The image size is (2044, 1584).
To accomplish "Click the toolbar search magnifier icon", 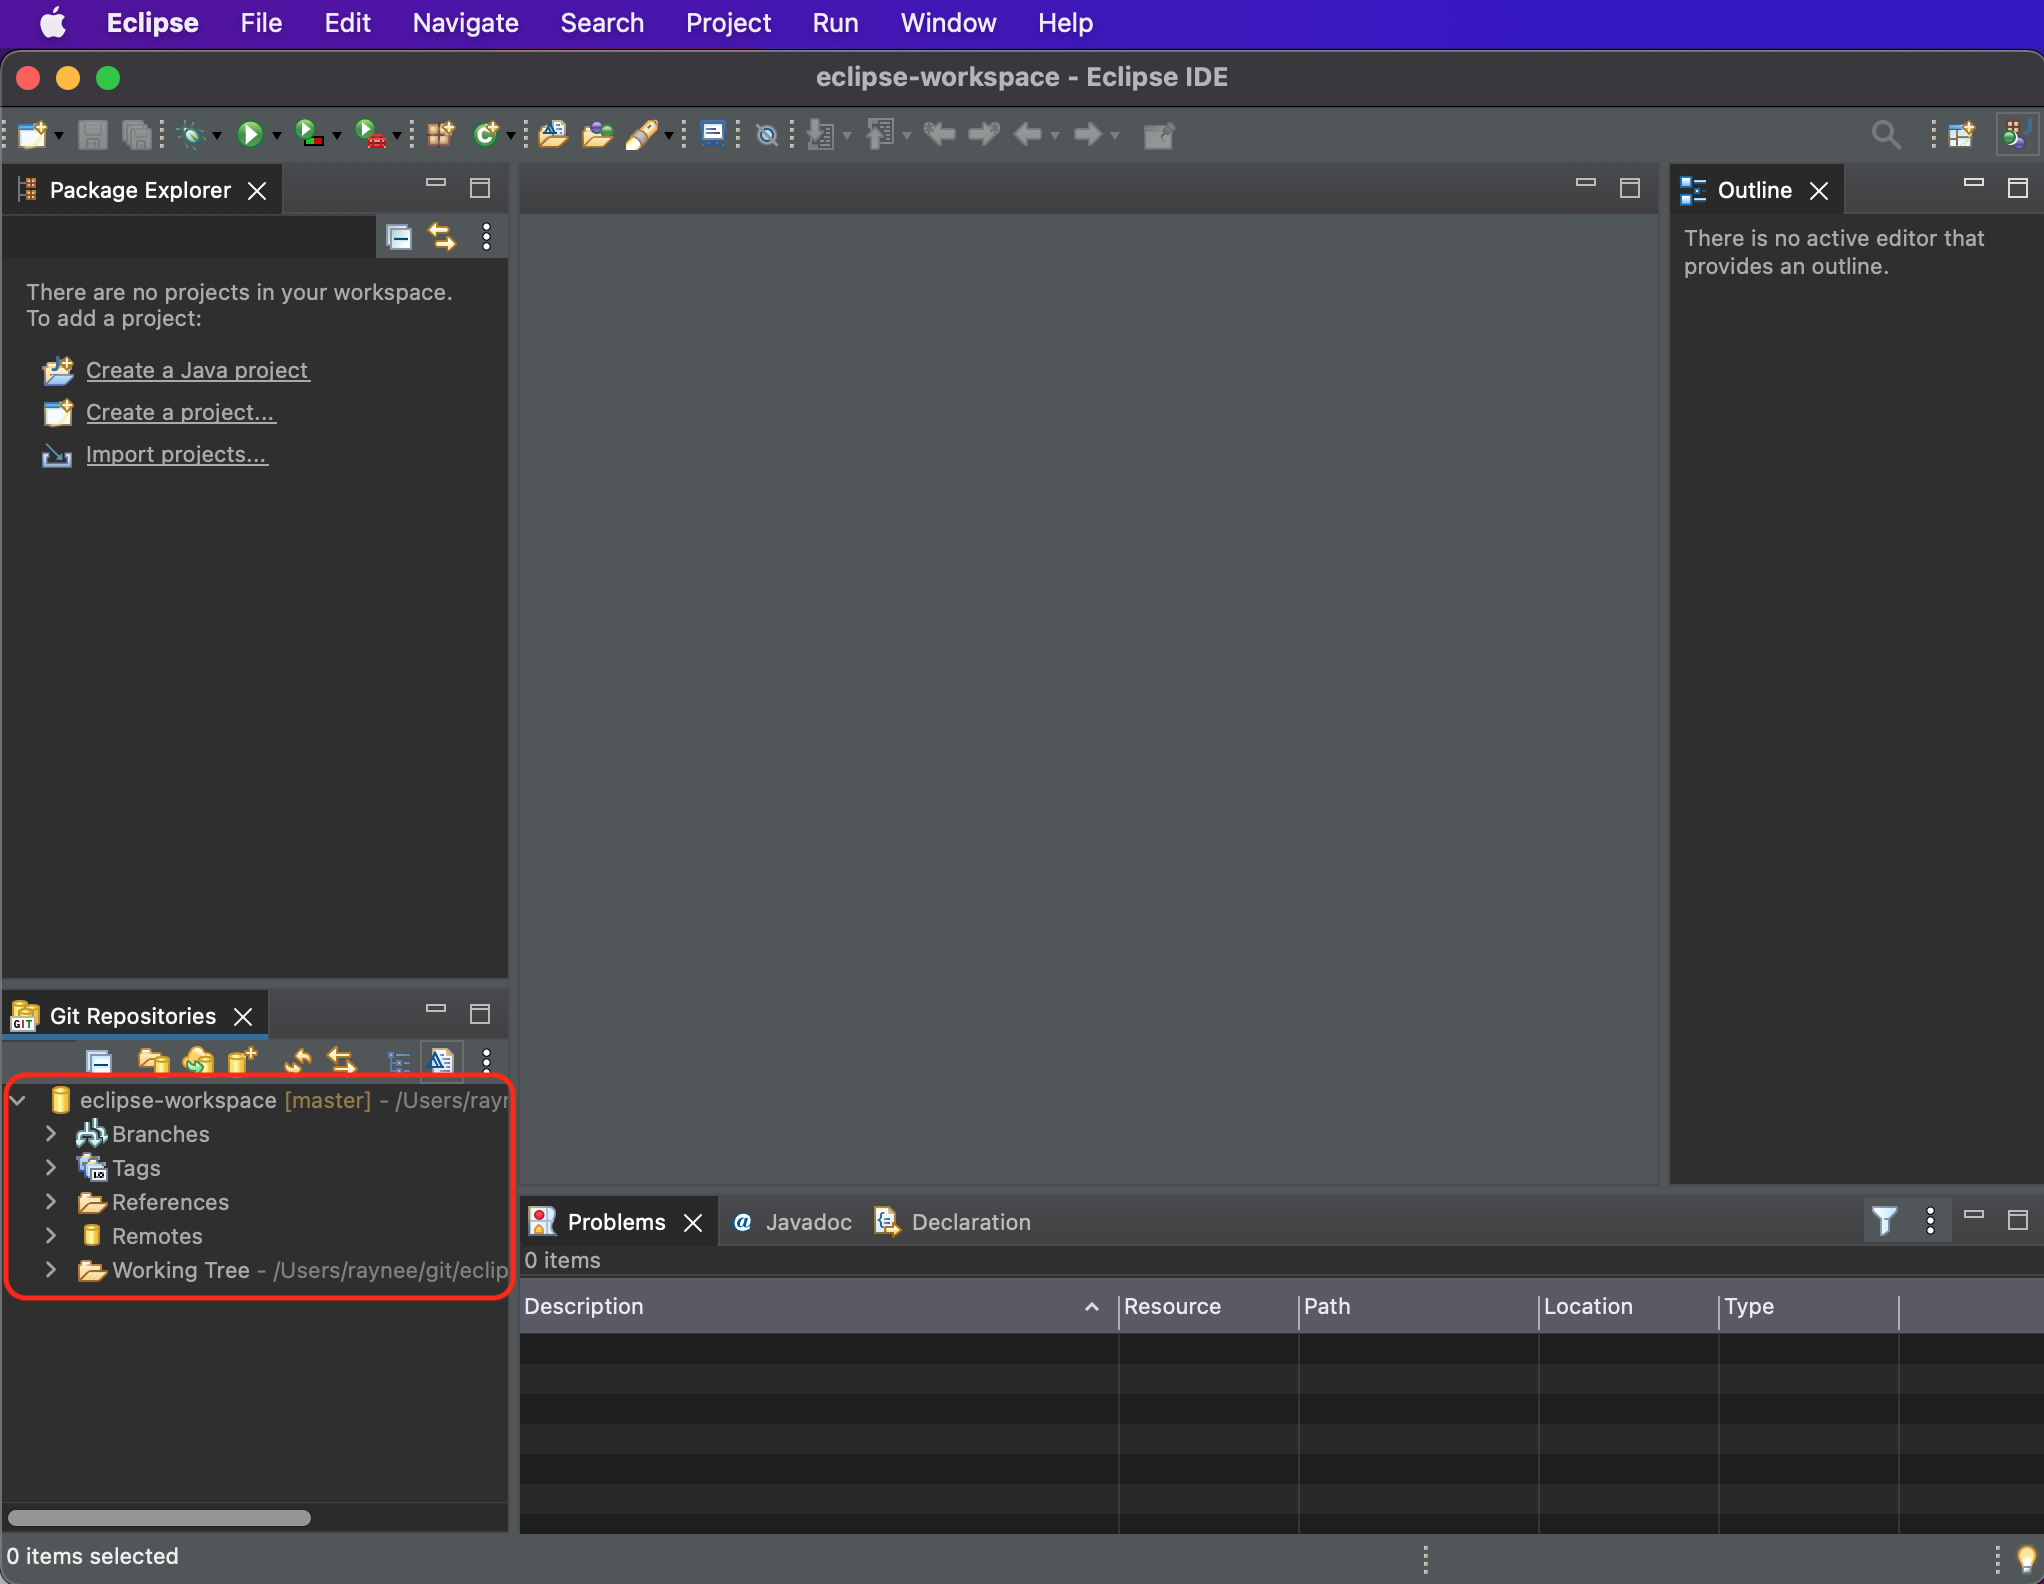I will 1885,134.
